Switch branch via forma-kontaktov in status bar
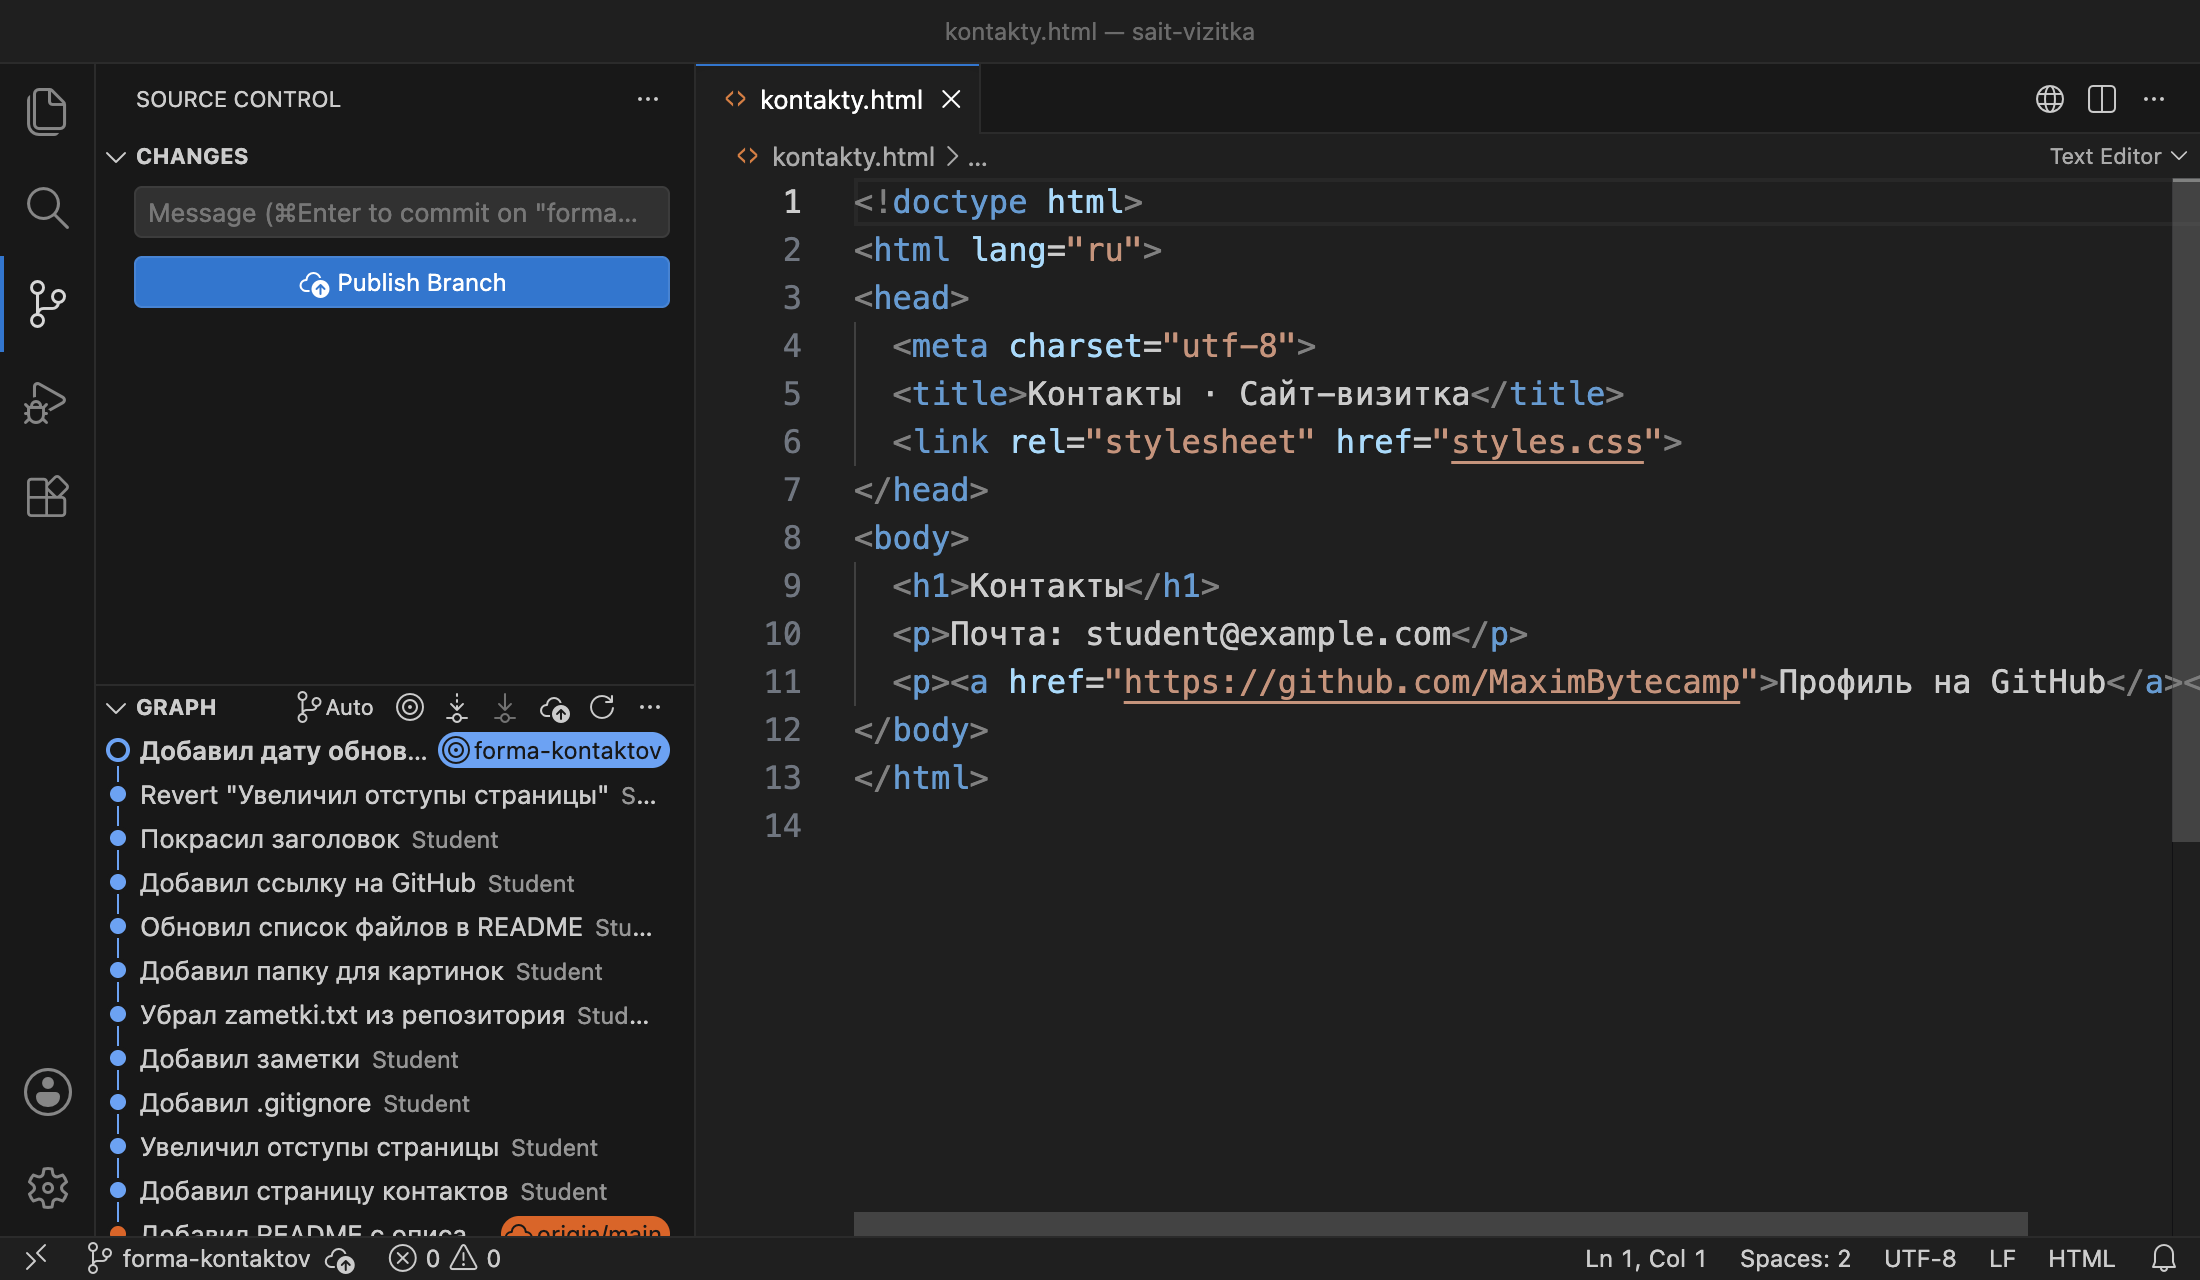The height and width of the screenshot is (1280, 2200). (200, 1258)
